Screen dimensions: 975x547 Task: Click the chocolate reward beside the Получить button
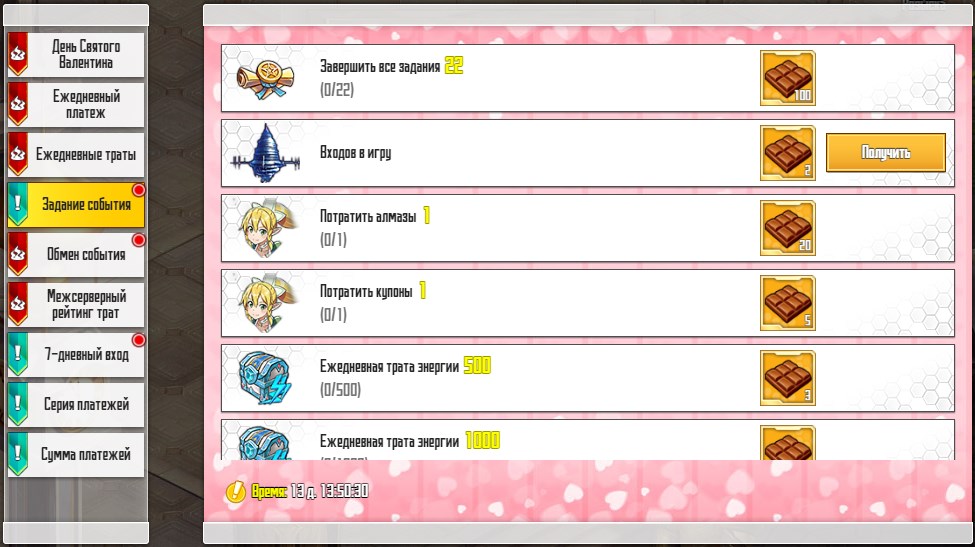coord(787,154)
